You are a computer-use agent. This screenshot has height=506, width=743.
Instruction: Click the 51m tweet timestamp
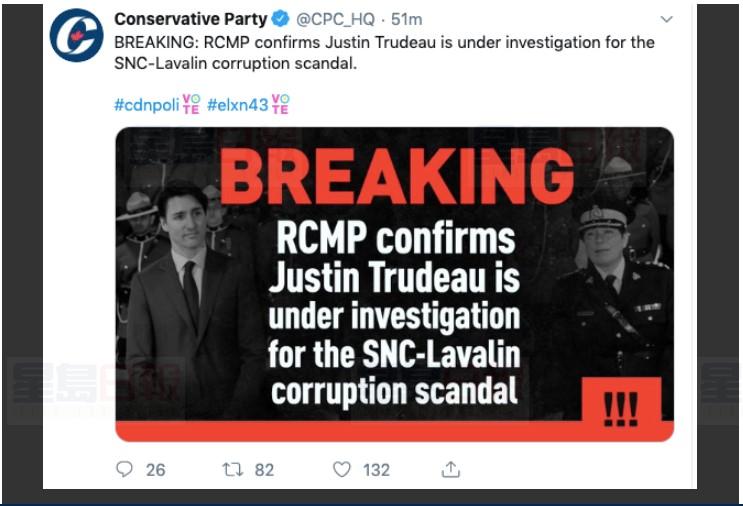coord(407,19)
